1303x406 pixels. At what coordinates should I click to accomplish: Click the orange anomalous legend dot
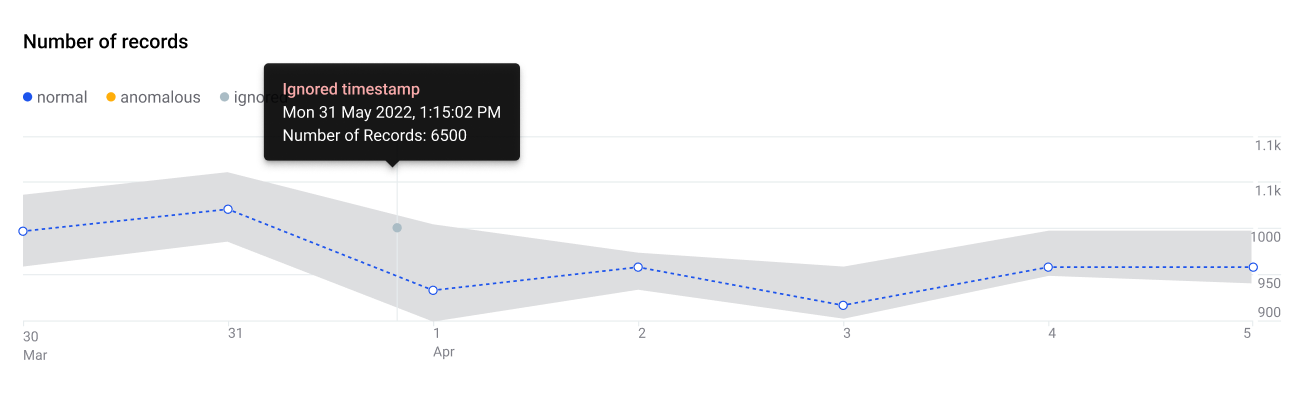coord(111,98)
